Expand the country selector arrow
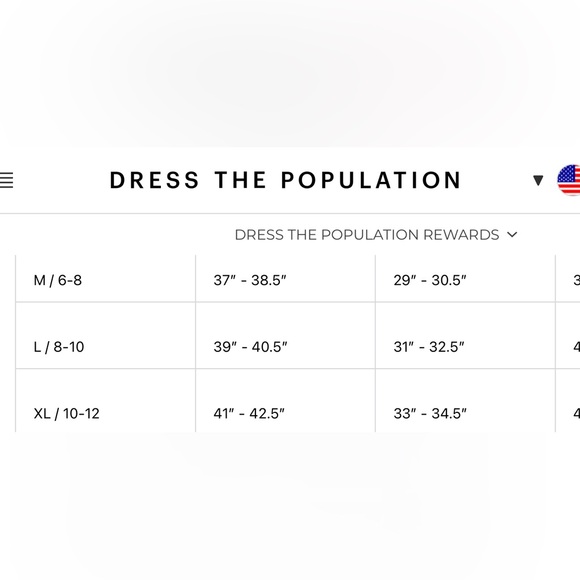 [x=538, y=181]
